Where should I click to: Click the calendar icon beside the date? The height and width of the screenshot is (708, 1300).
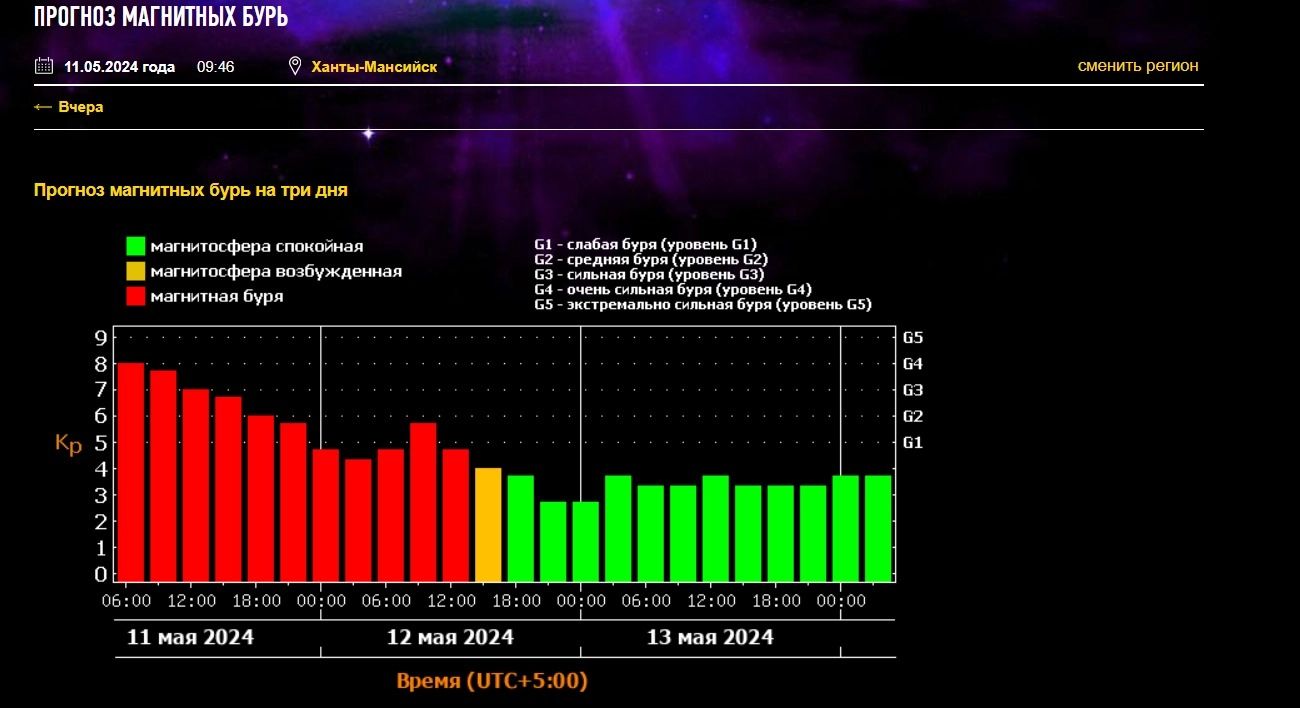pyautogui.click(x=43, y=66)
